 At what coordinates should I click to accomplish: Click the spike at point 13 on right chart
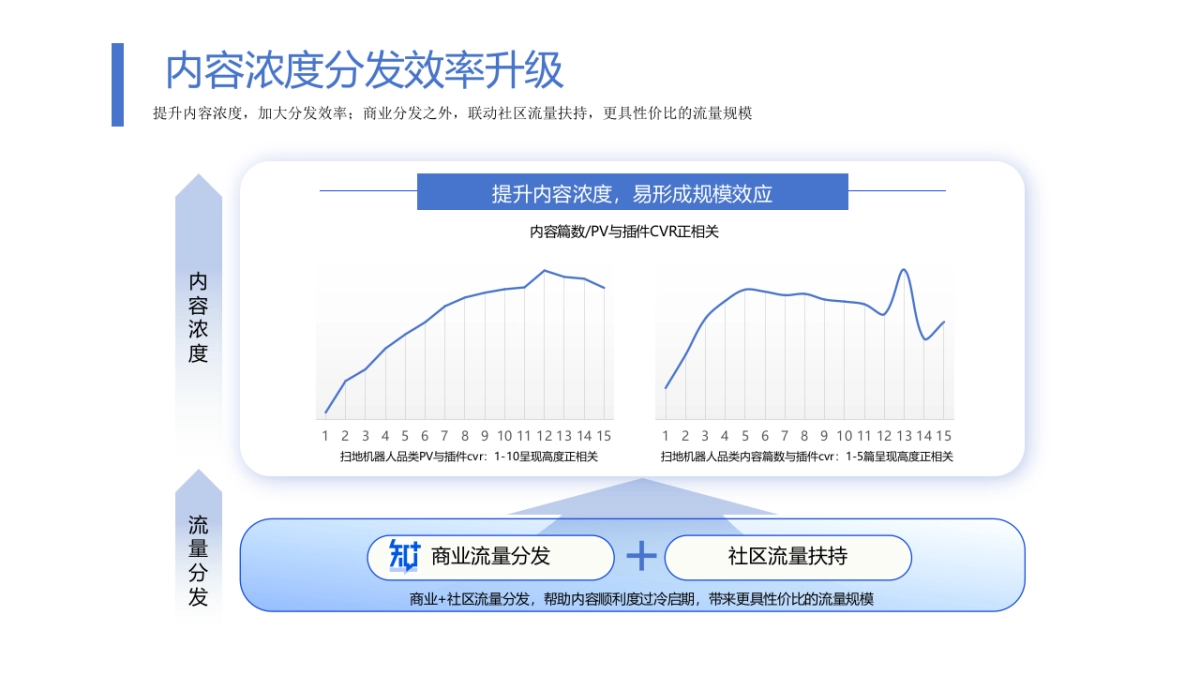(x=905, y=272)
